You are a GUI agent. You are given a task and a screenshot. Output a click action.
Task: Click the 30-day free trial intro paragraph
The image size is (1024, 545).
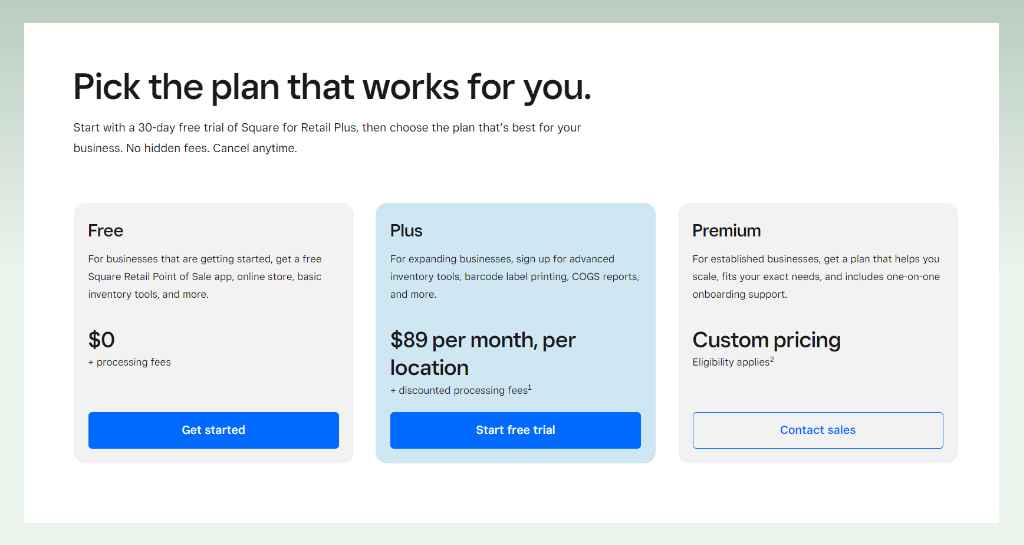(327, 138)
